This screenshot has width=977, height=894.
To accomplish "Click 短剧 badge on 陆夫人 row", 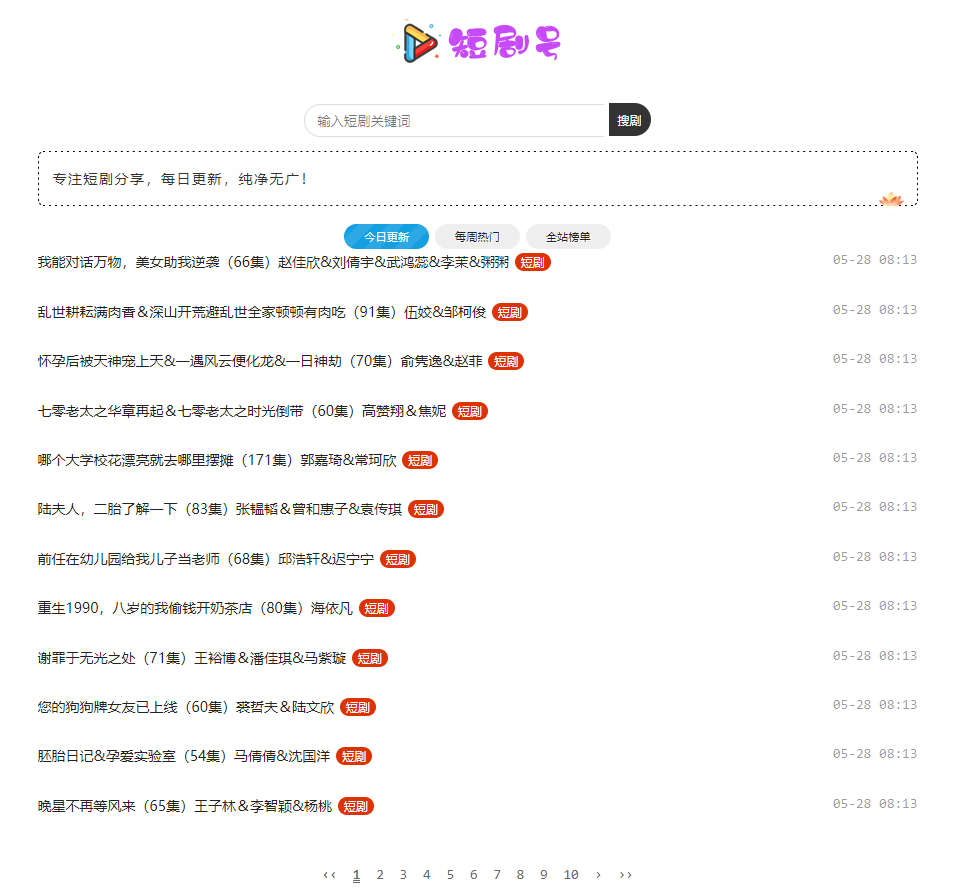I will tap(426, 510).
